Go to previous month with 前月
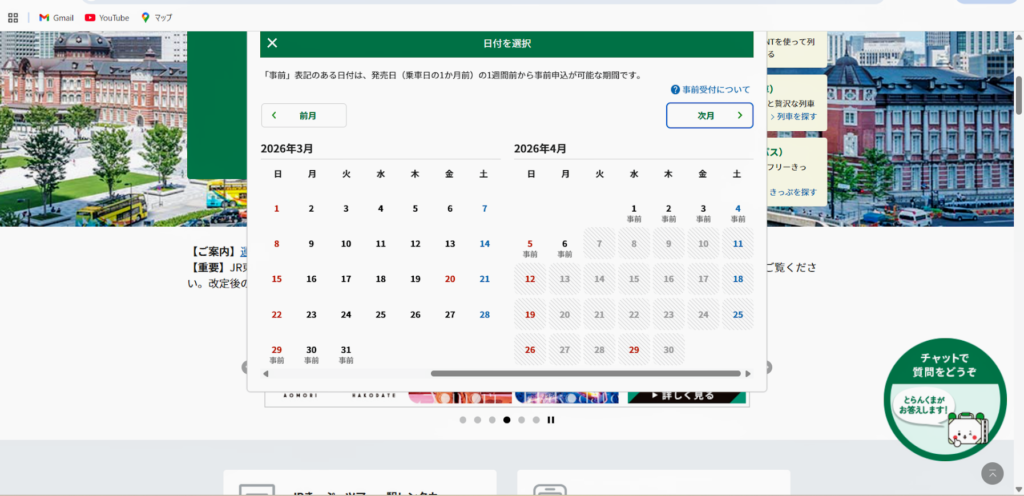The width and height of the screenshot is (1024, 496). [x=304, y=116]
